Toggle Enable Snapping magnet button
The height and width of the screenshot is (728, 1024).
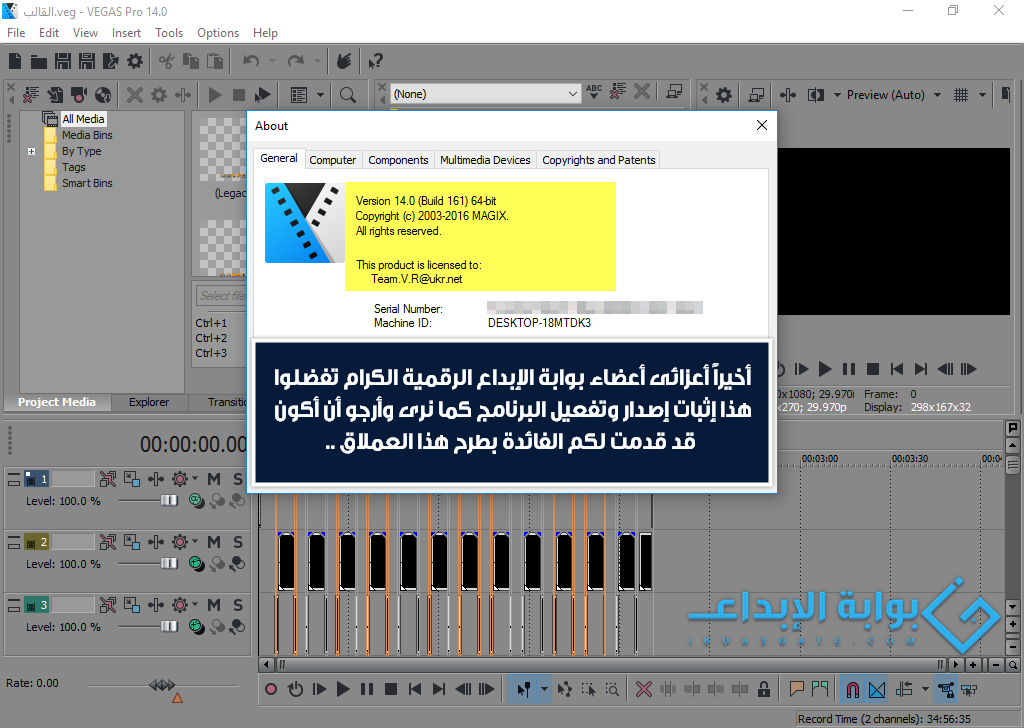[x=853, y=689]
